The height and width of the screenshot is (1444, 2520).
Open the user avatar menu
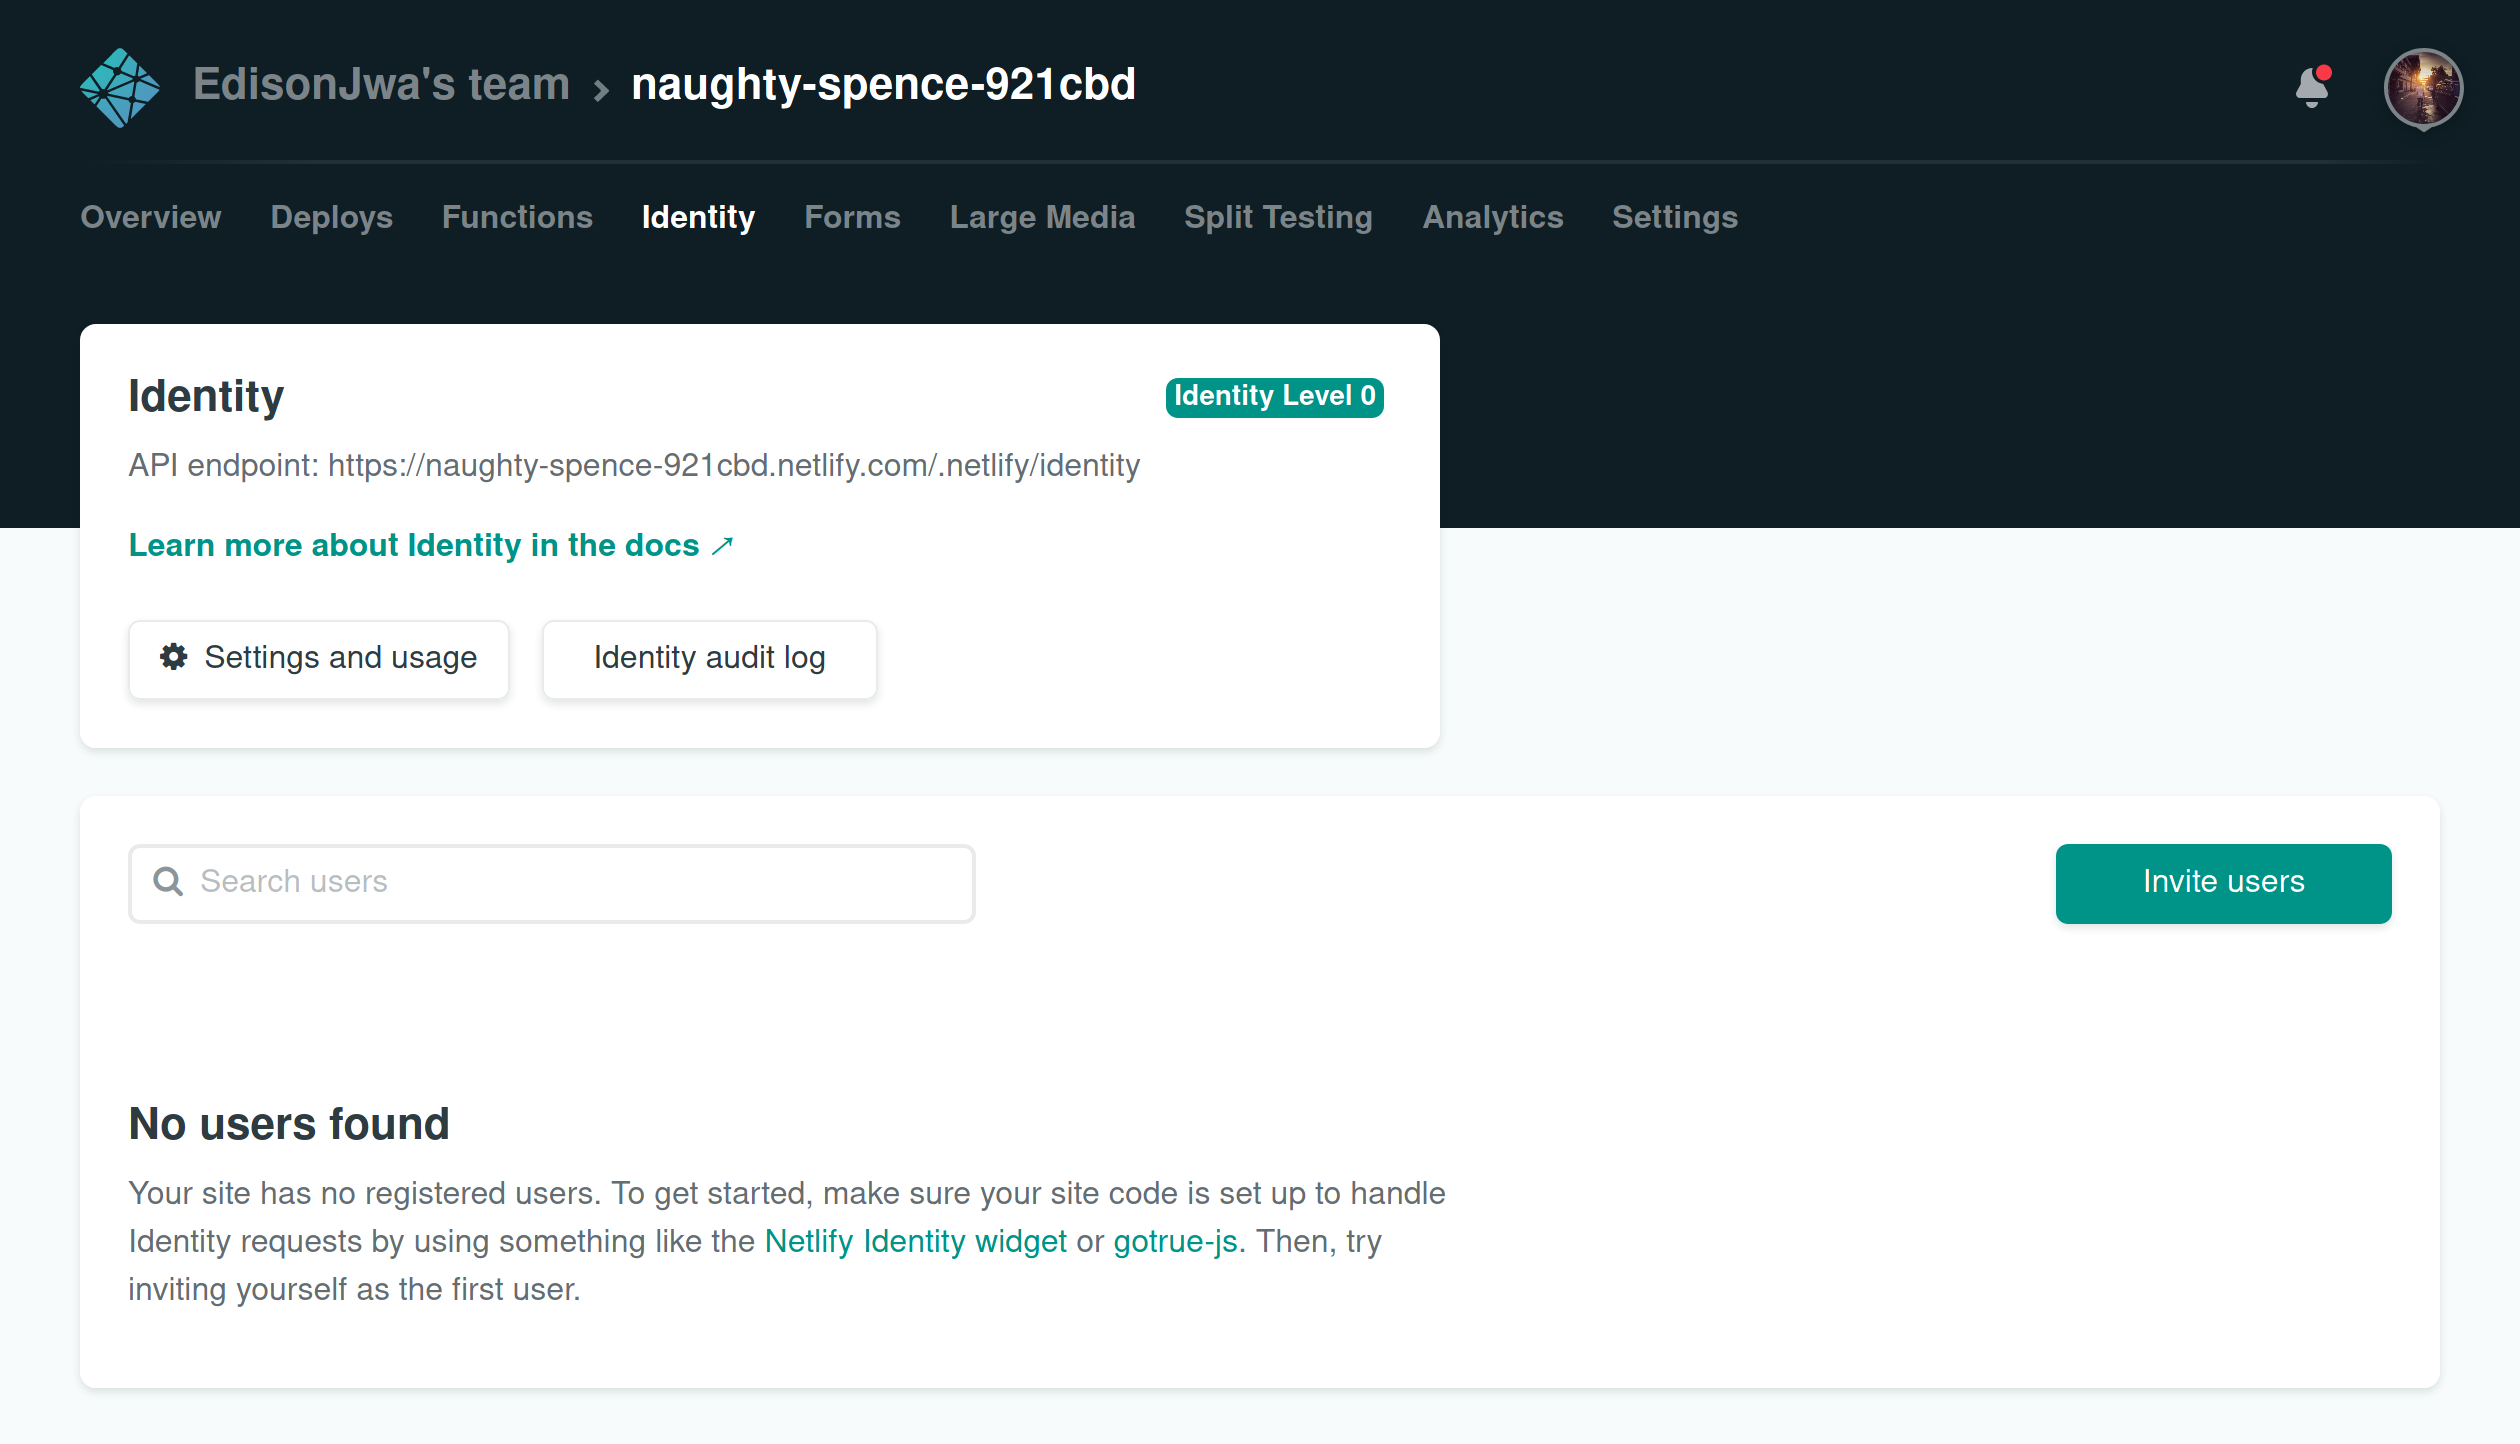click(2423, 88)
